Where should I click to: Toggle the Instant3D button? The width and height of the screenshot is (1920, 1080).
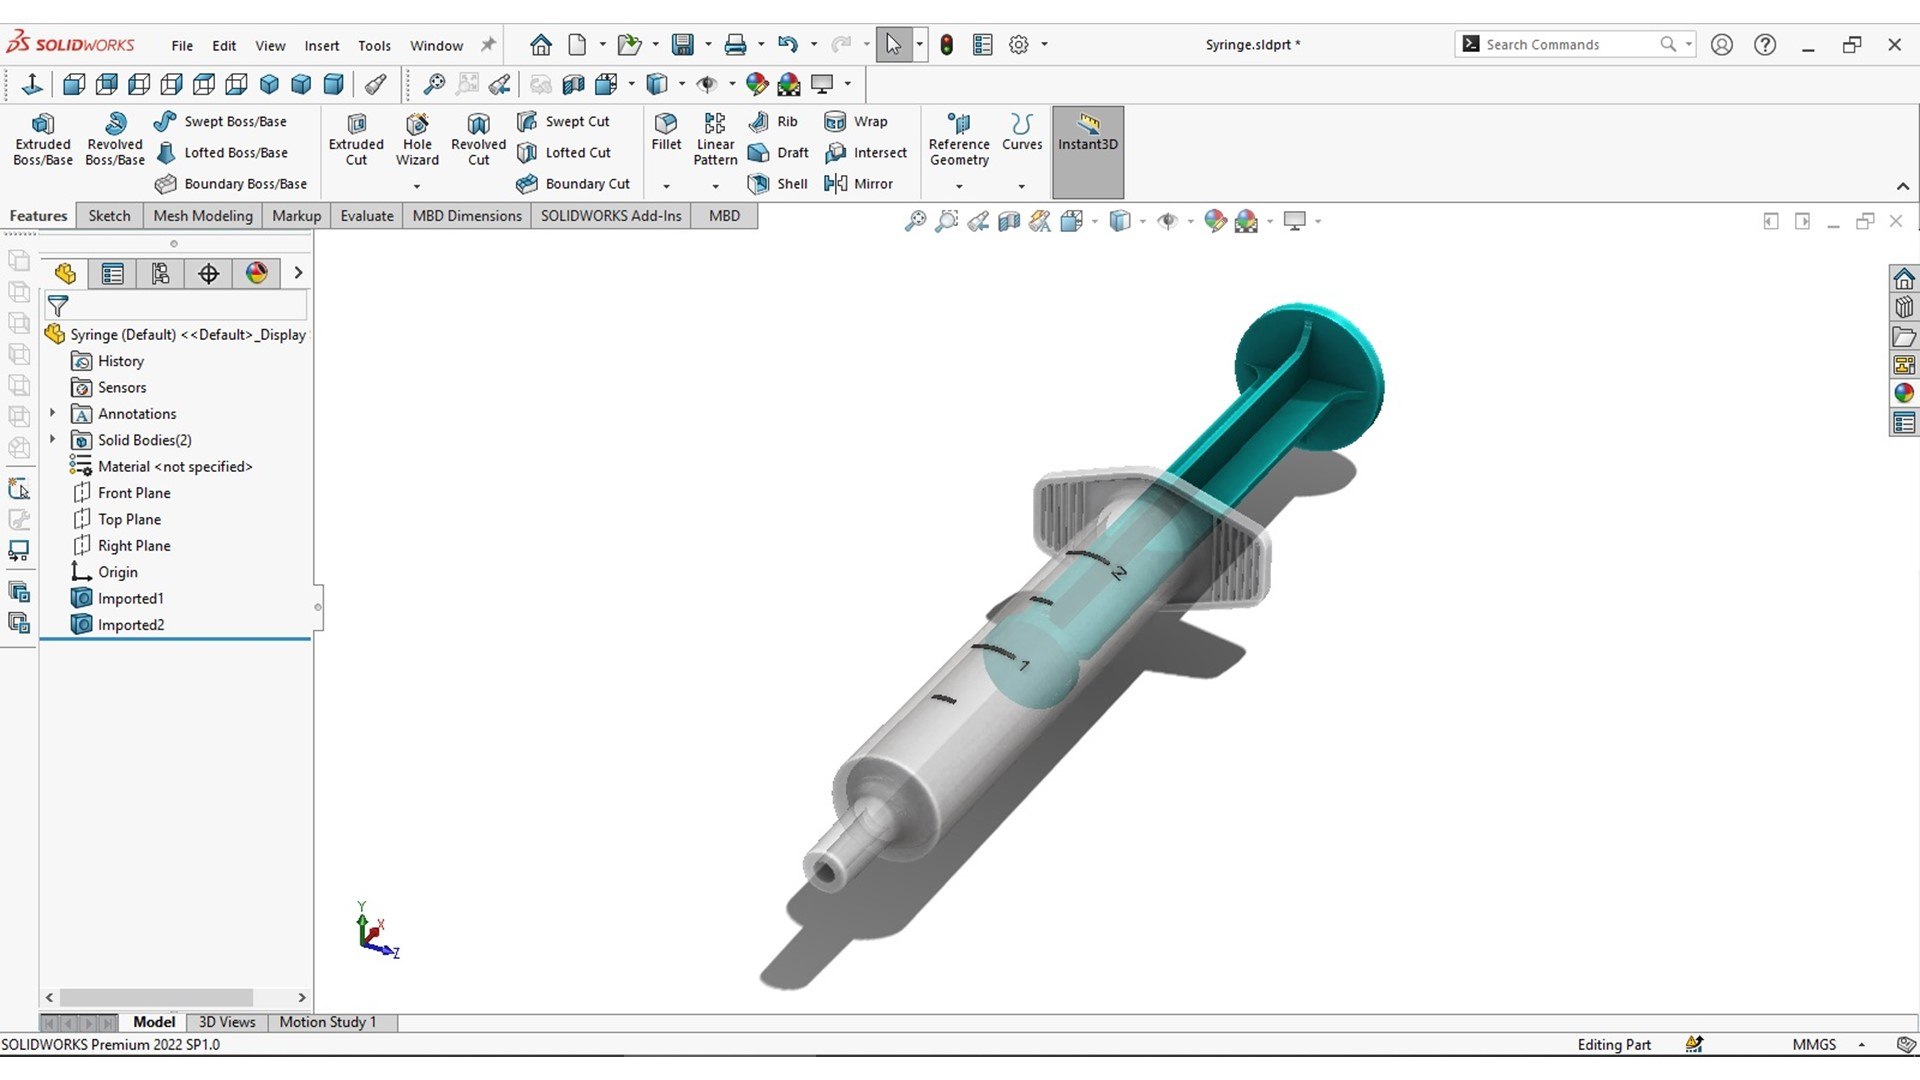[1088, 152]
